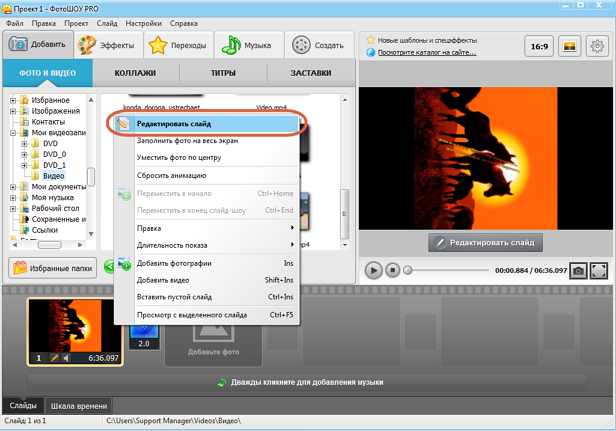The height and width of the screenshot is (431, 616).
Task: Expand the Избранное folder node
Action: [x=13, y=101]
